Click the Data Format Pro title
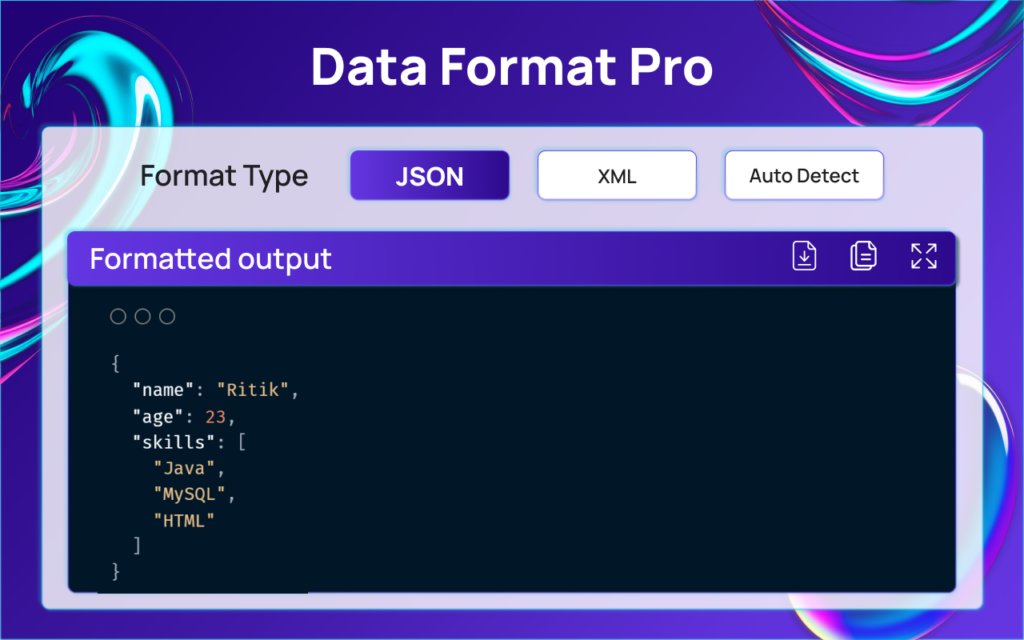 (511, 67)
